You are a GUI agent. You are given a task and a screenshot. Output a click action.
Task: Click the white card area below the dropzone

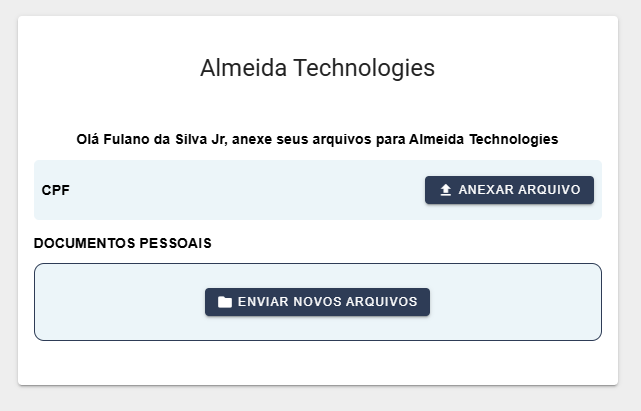[317, 362]
